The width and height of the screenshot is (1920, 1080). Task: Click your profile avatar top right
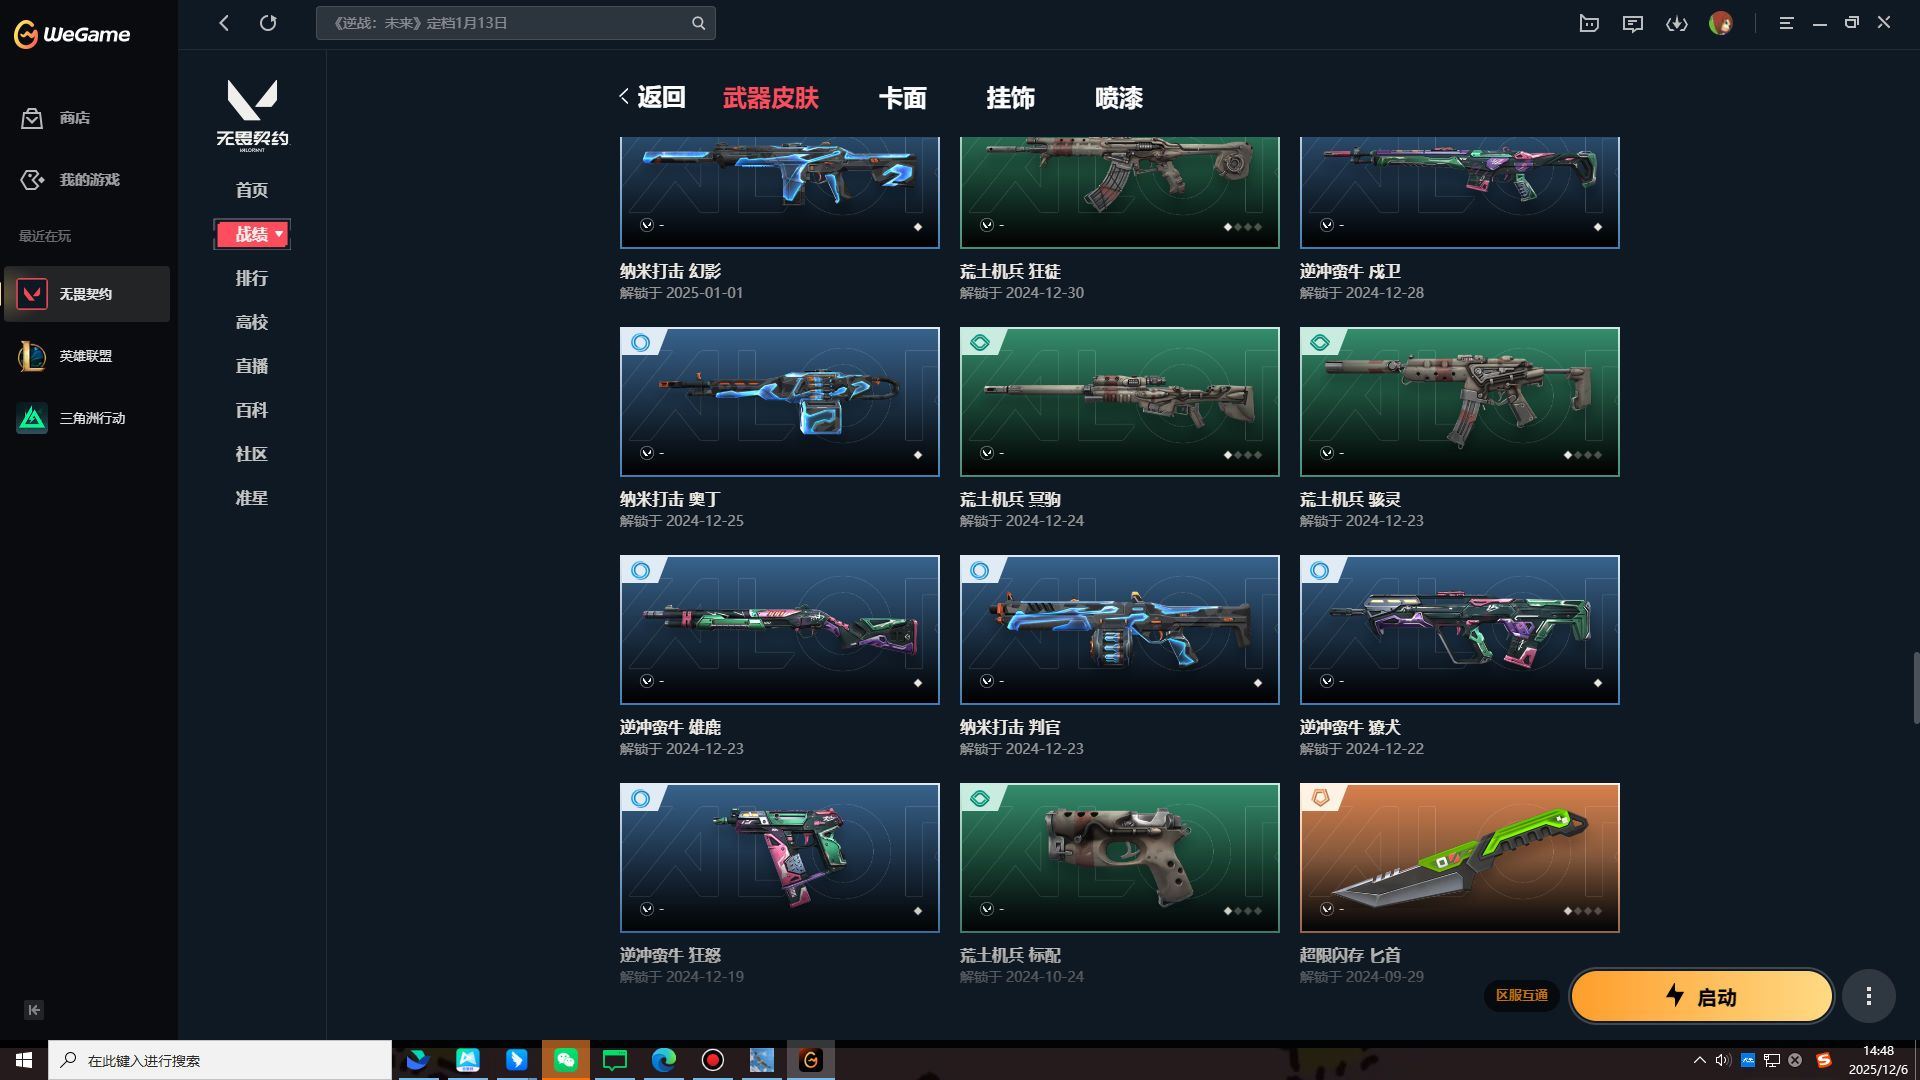point(1722,23)
